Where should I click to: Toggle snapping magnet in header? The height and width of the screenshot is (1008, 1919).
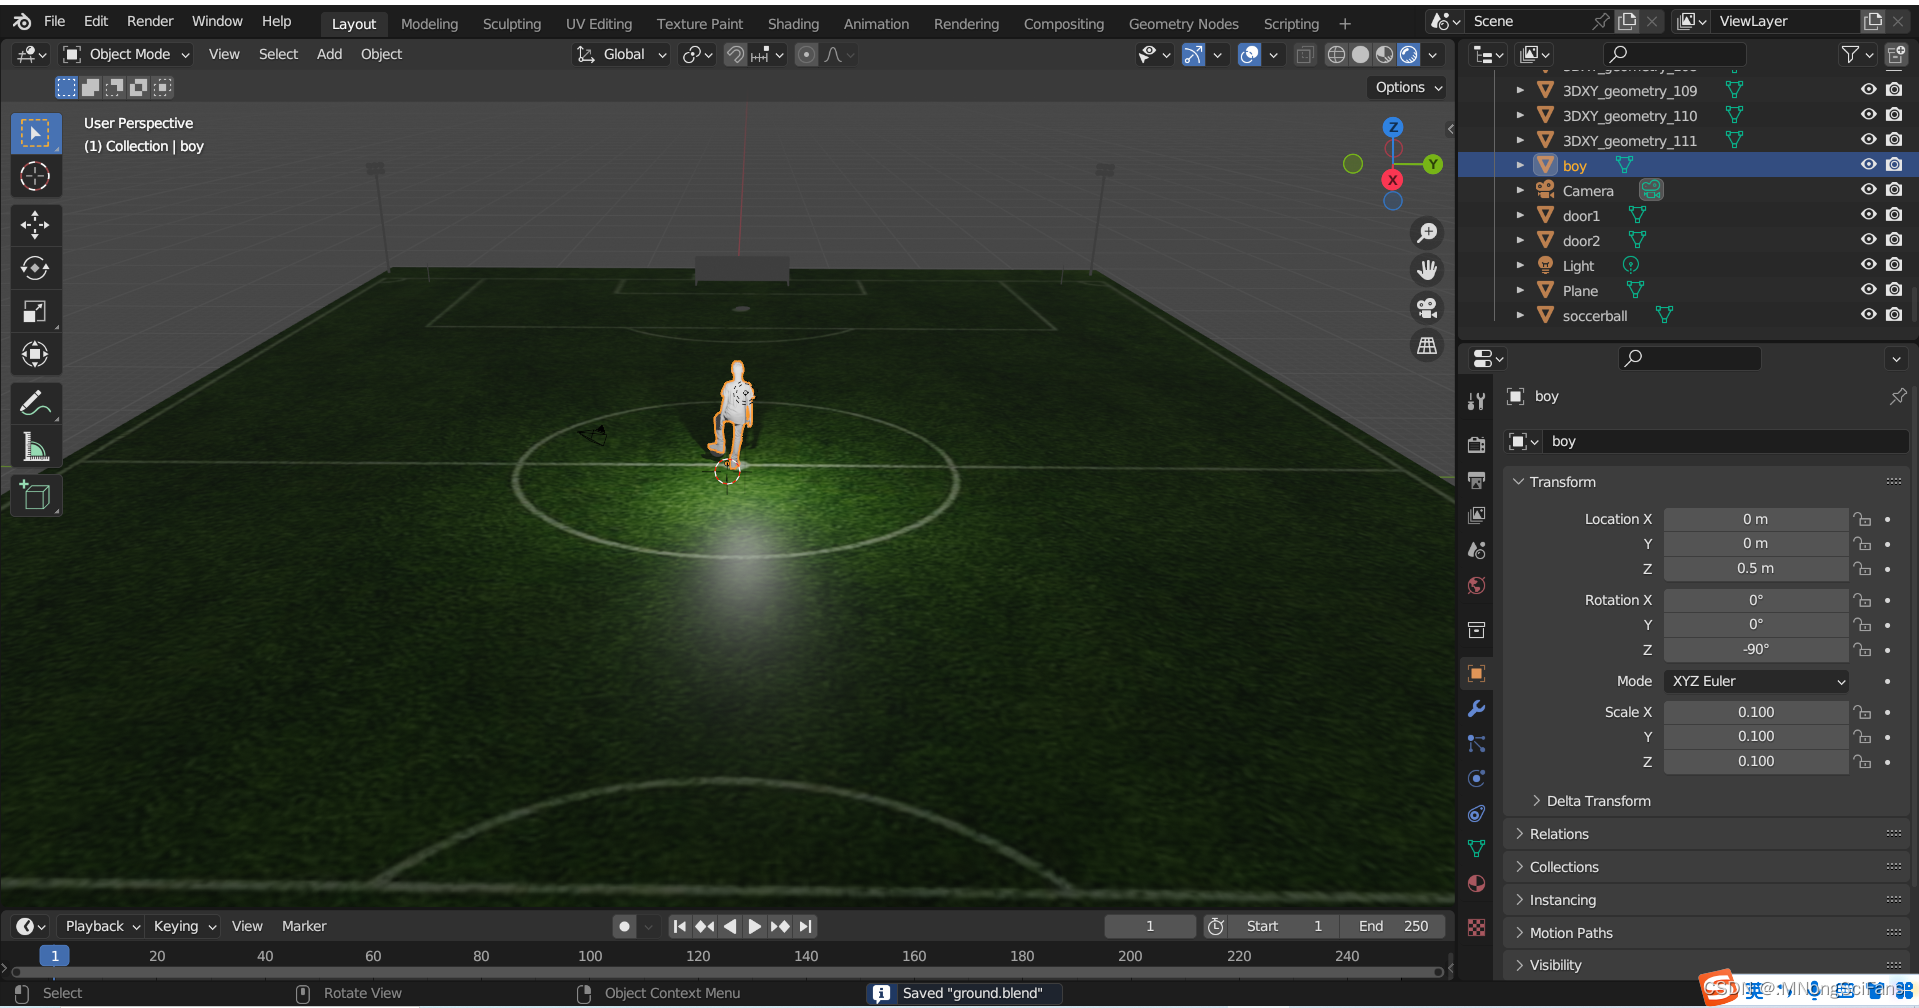[736, 55]
